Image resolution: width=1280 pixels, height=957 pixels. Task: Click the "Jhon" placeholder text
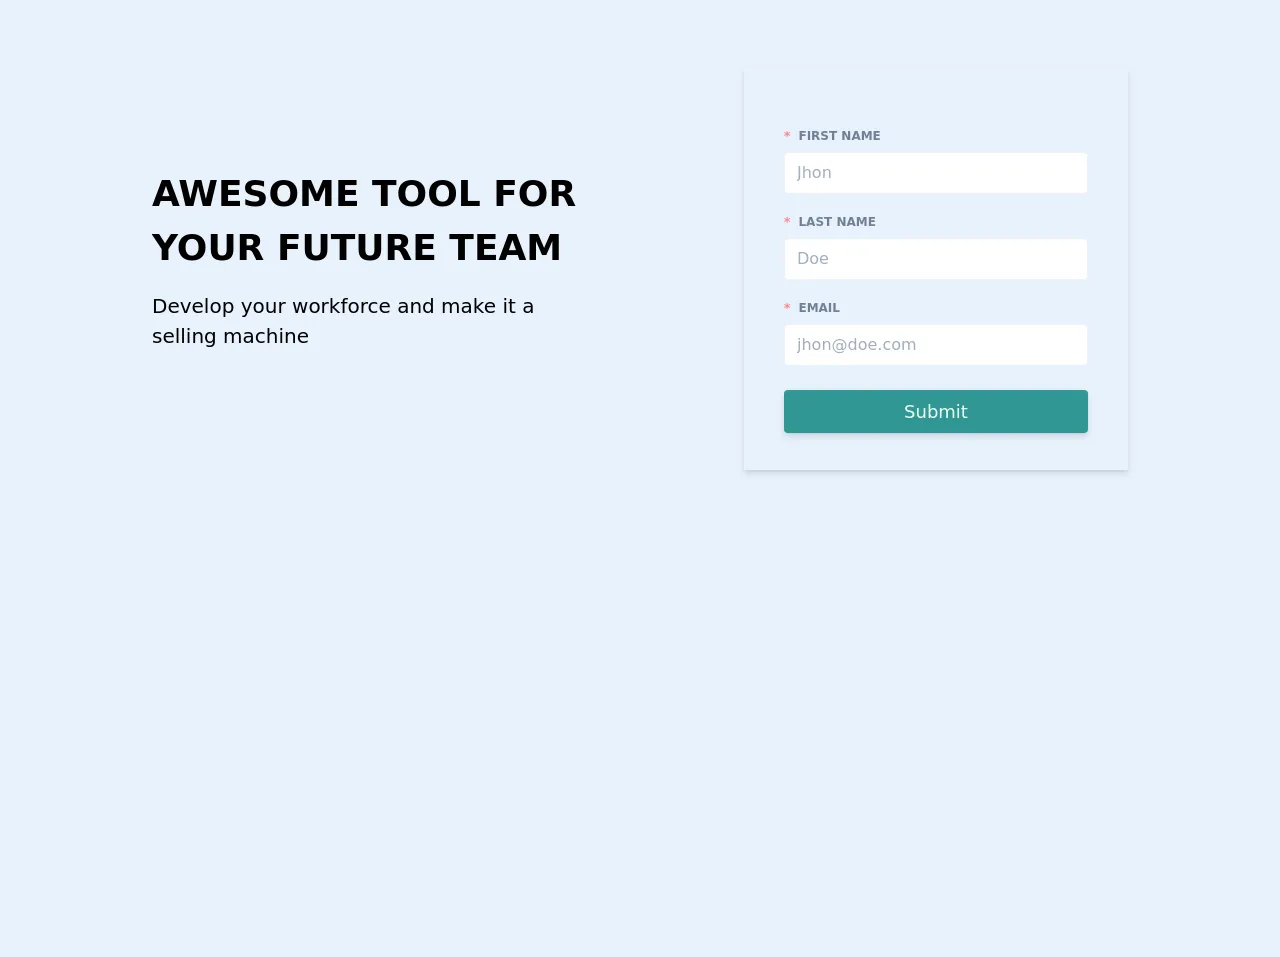point(814,173)
